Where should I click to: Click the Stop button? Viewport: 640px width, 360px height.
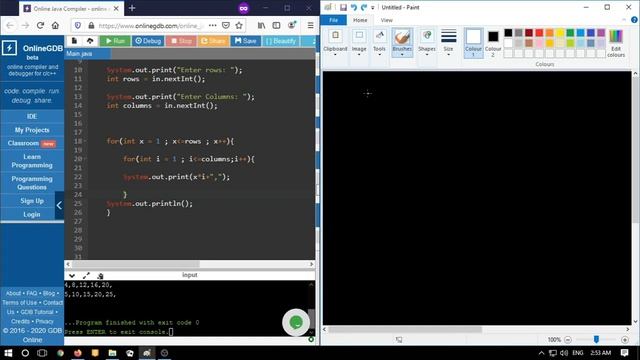[x=181, y=41]
